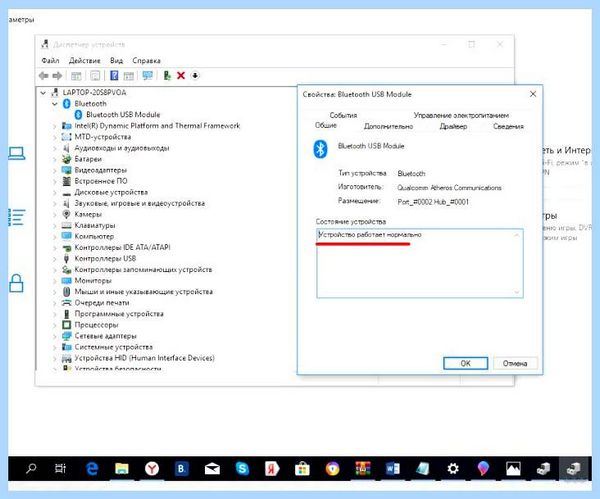Open the padlock icon in Settings sidebar
Image resolution: width=600 pixels, height=499 pixels.
(x=16, y=283)
